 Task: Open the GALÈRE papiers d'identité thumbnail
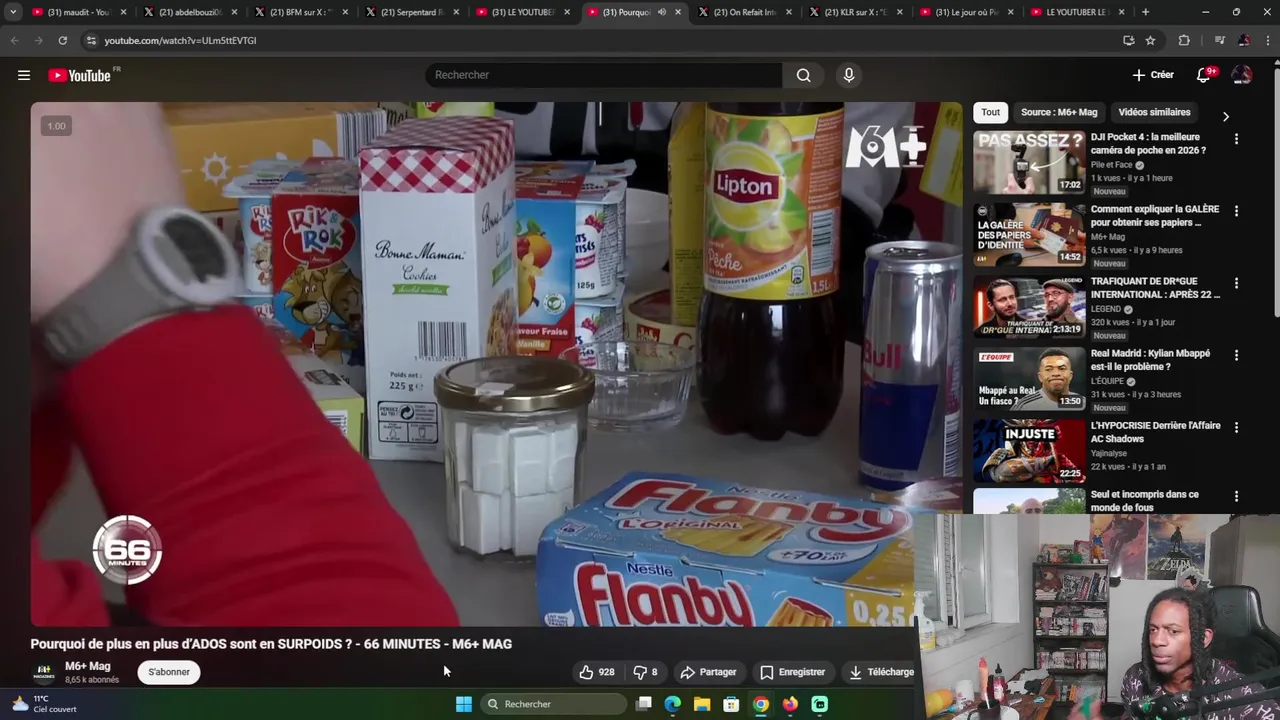pos(1029,234)
